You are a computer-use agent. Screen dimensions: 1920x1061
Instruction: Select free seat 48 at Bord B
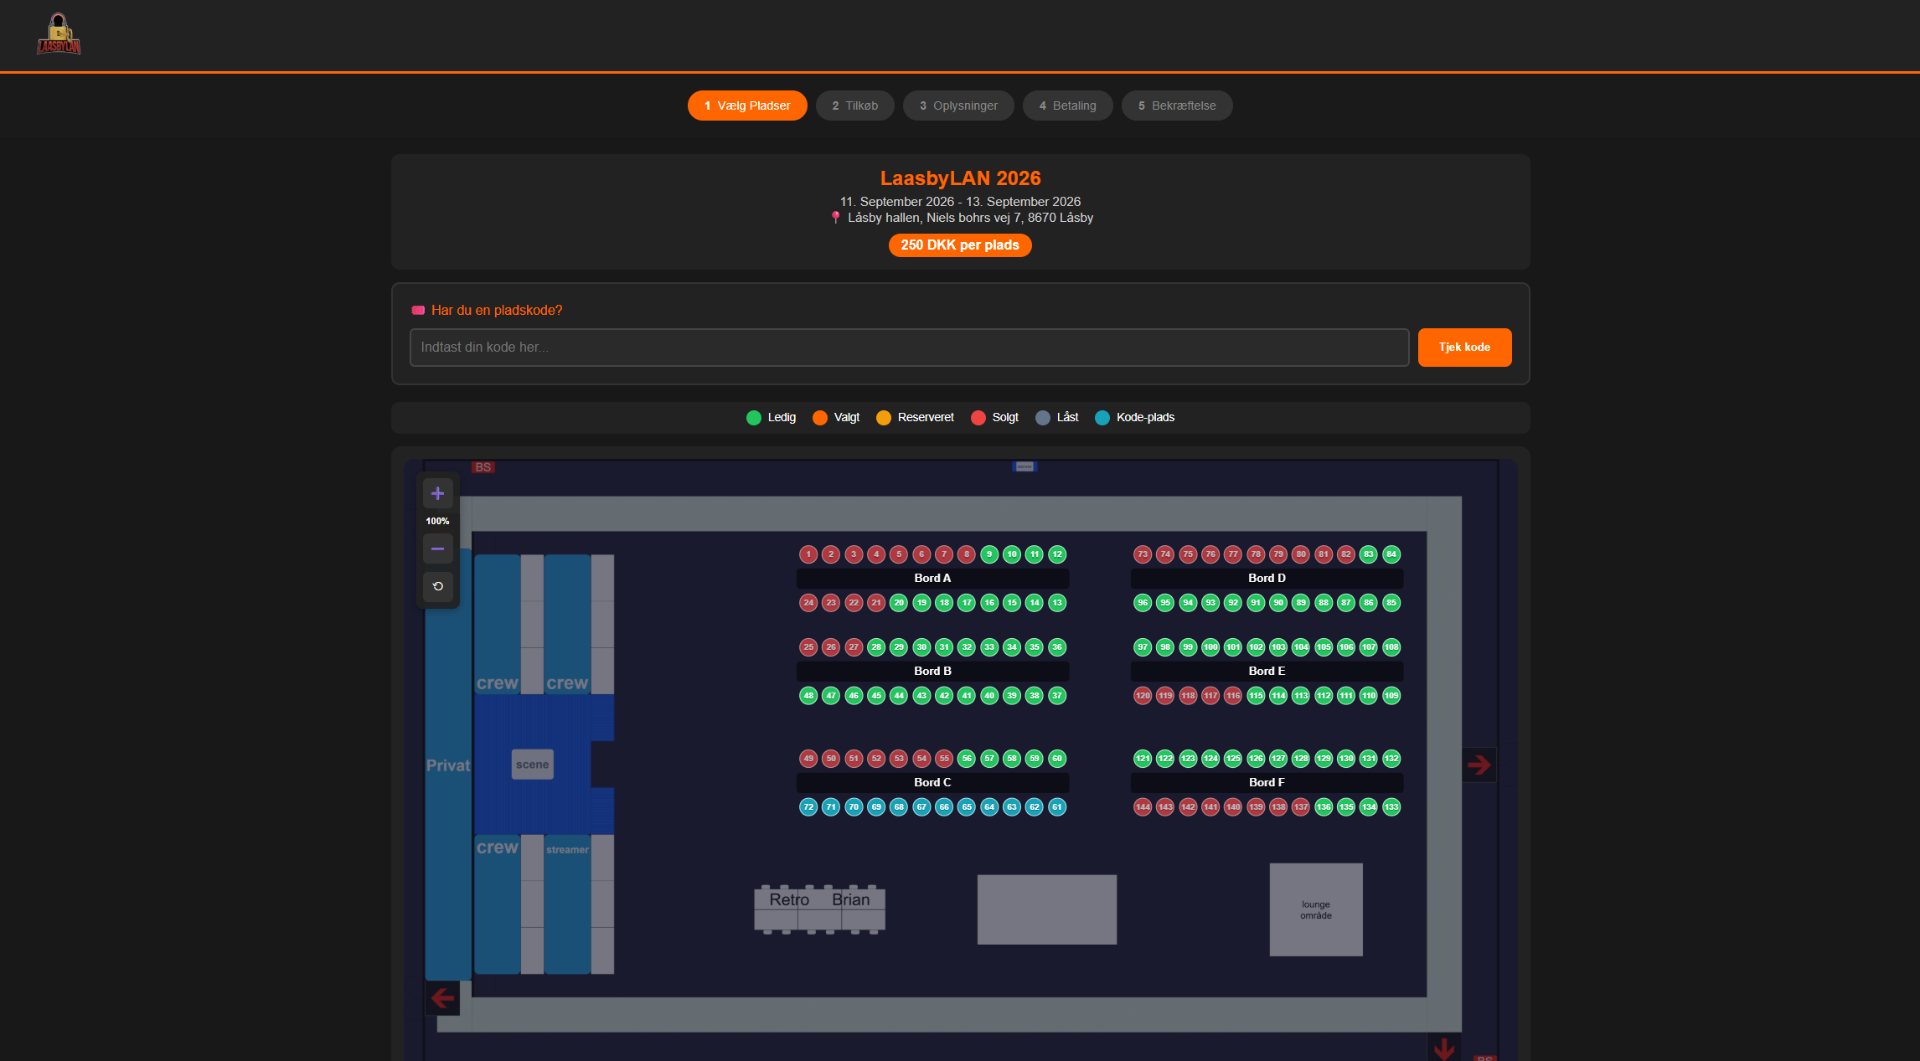coord(808,695)
